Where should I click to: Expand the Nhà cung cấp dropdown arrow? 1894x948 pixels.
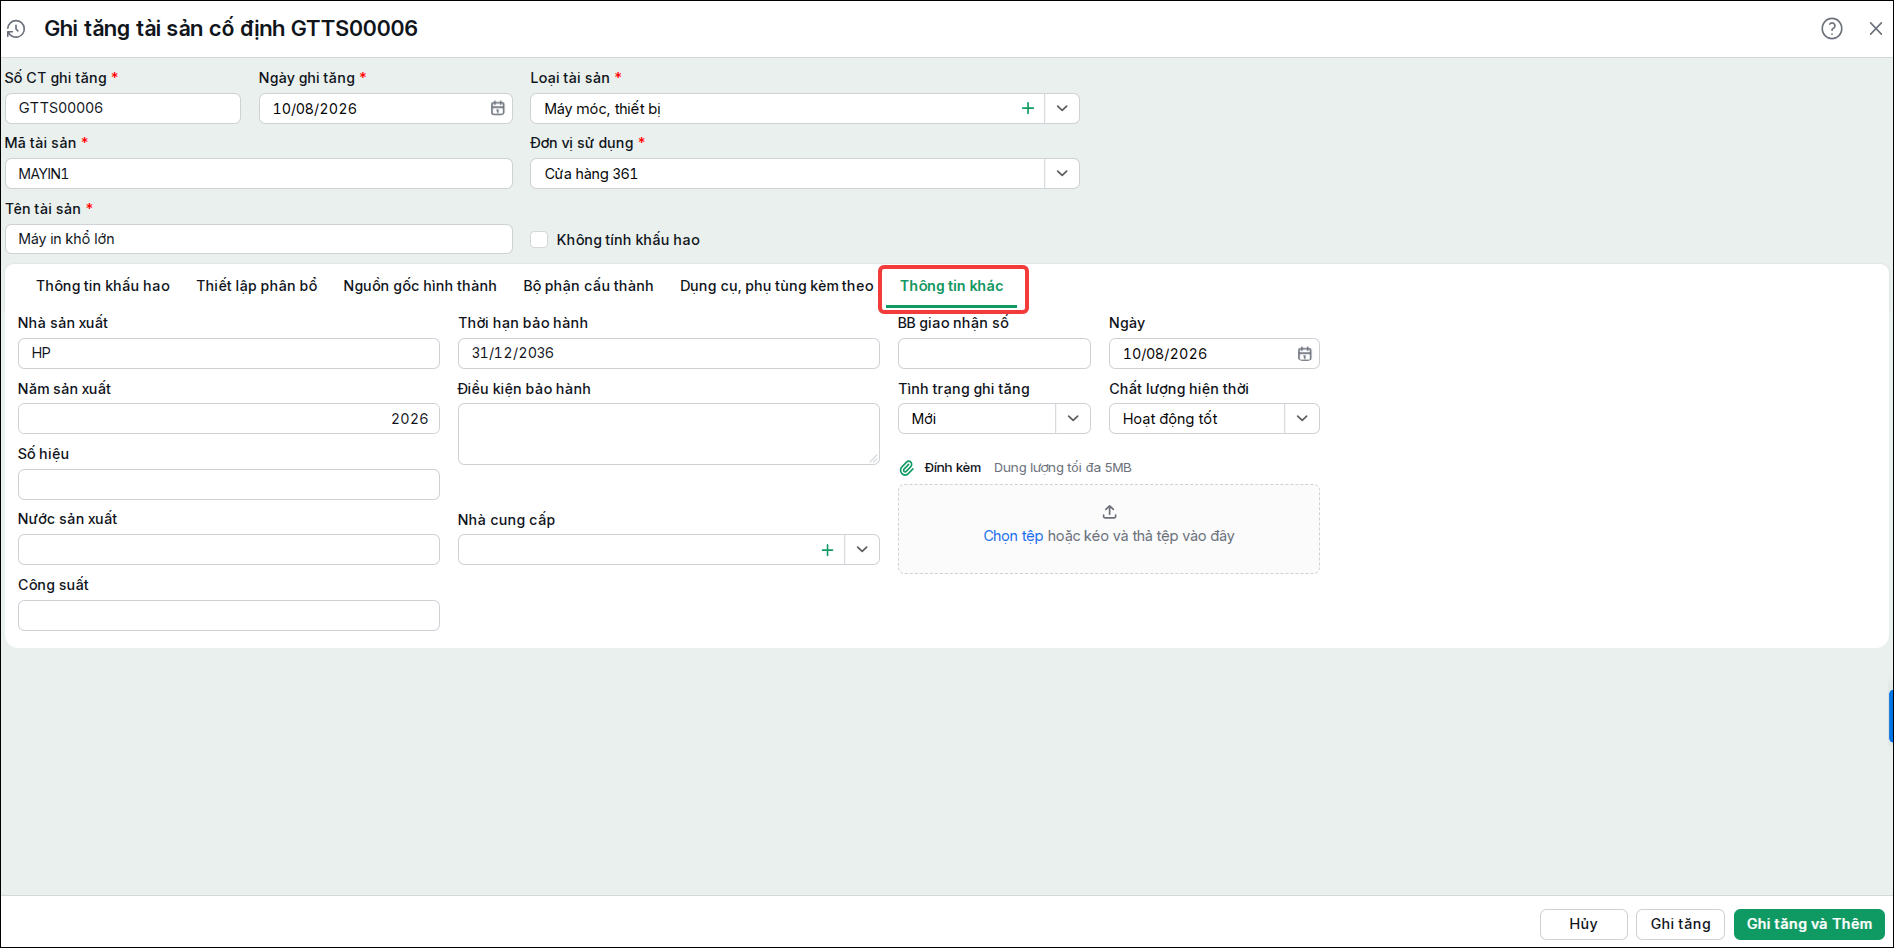point(862,549)
